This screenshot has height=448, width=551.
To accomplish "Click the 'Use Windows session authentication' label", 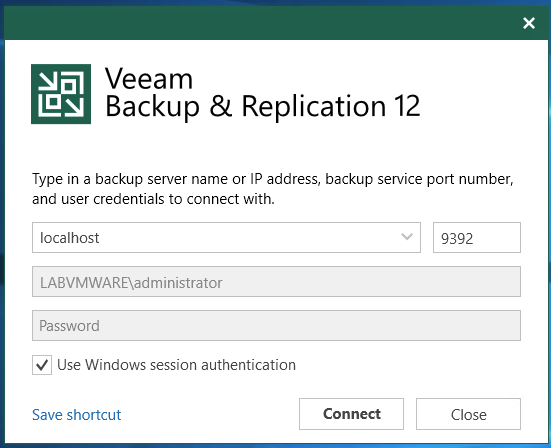I will pyautogui.click(x=176, y=365).
